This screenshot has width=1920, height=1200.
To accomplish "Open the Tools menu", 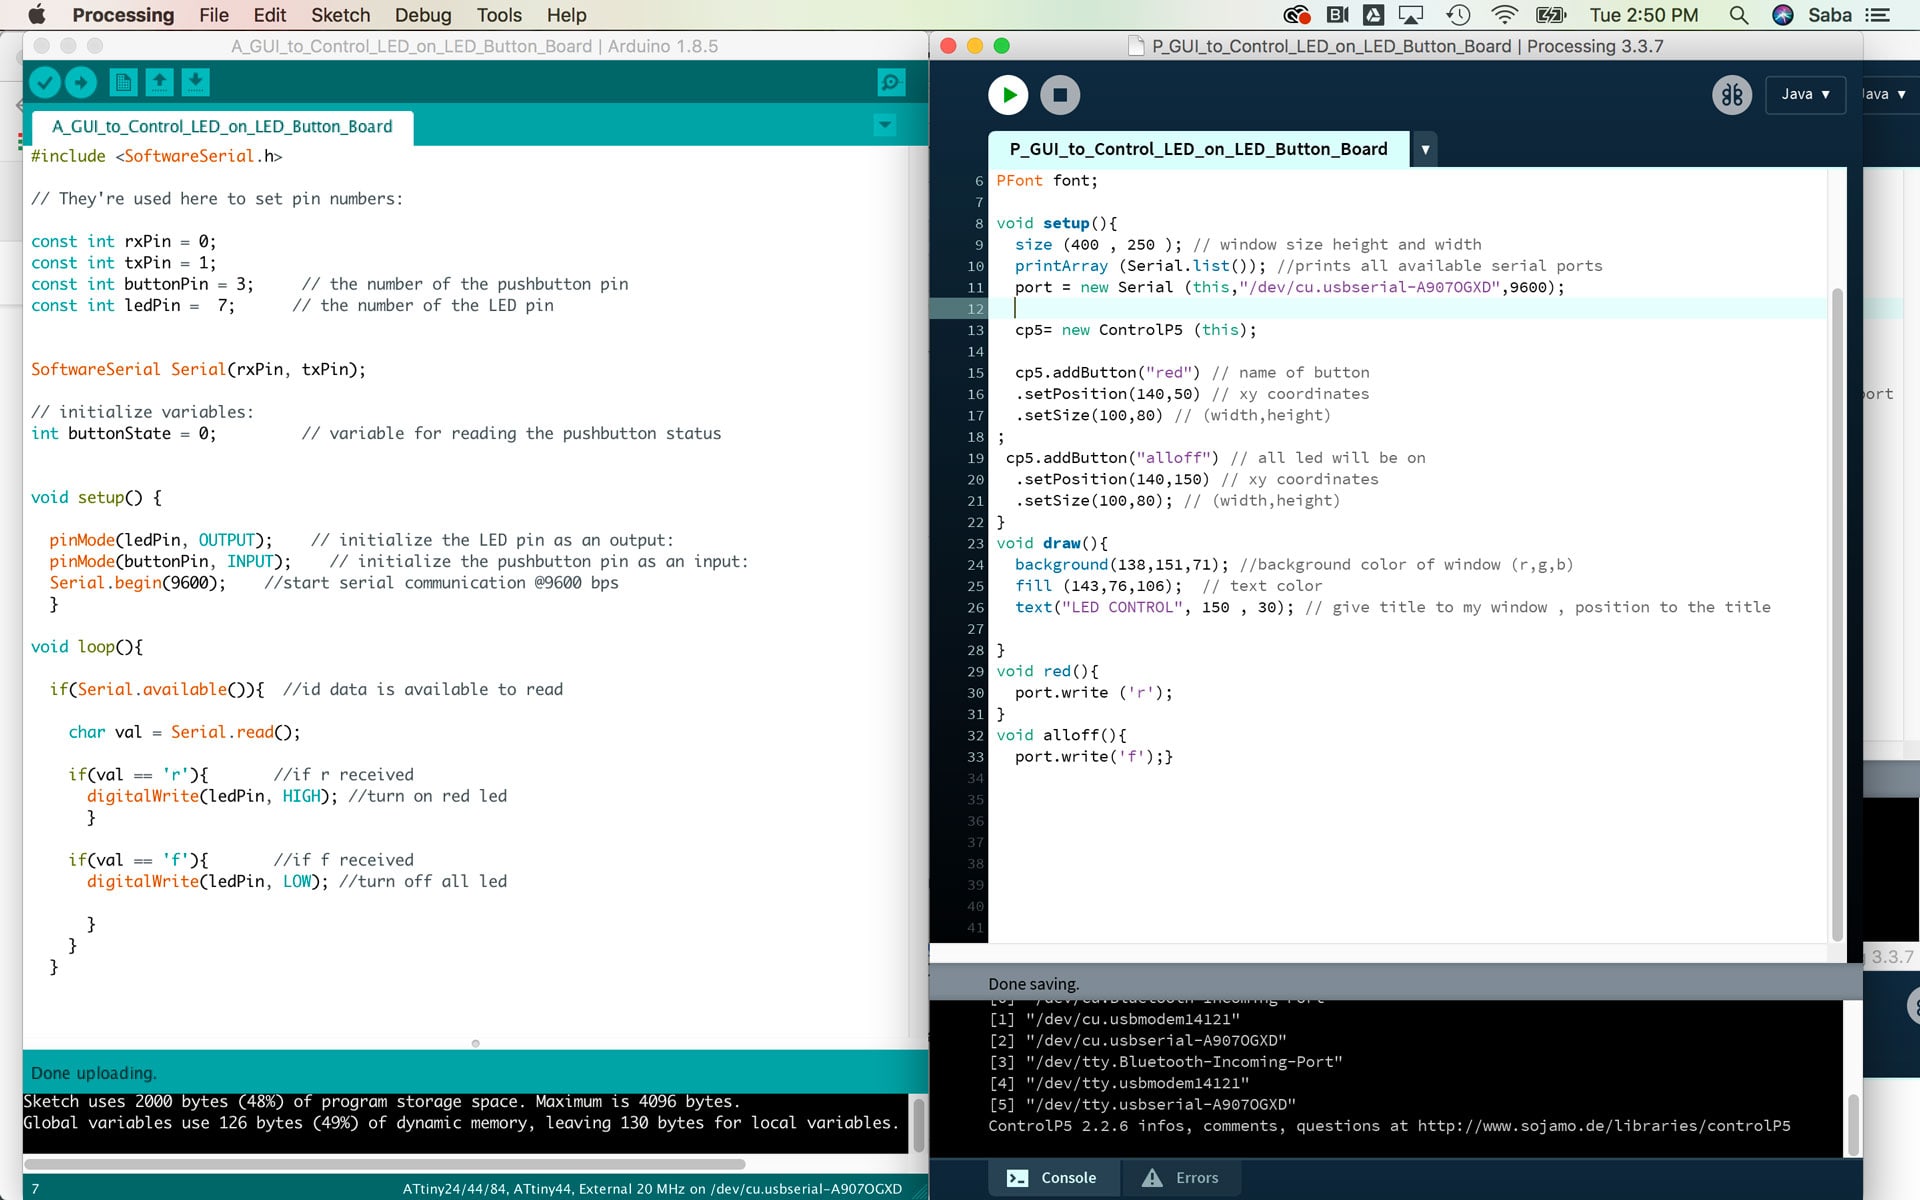I will click(x=499, y=15).
